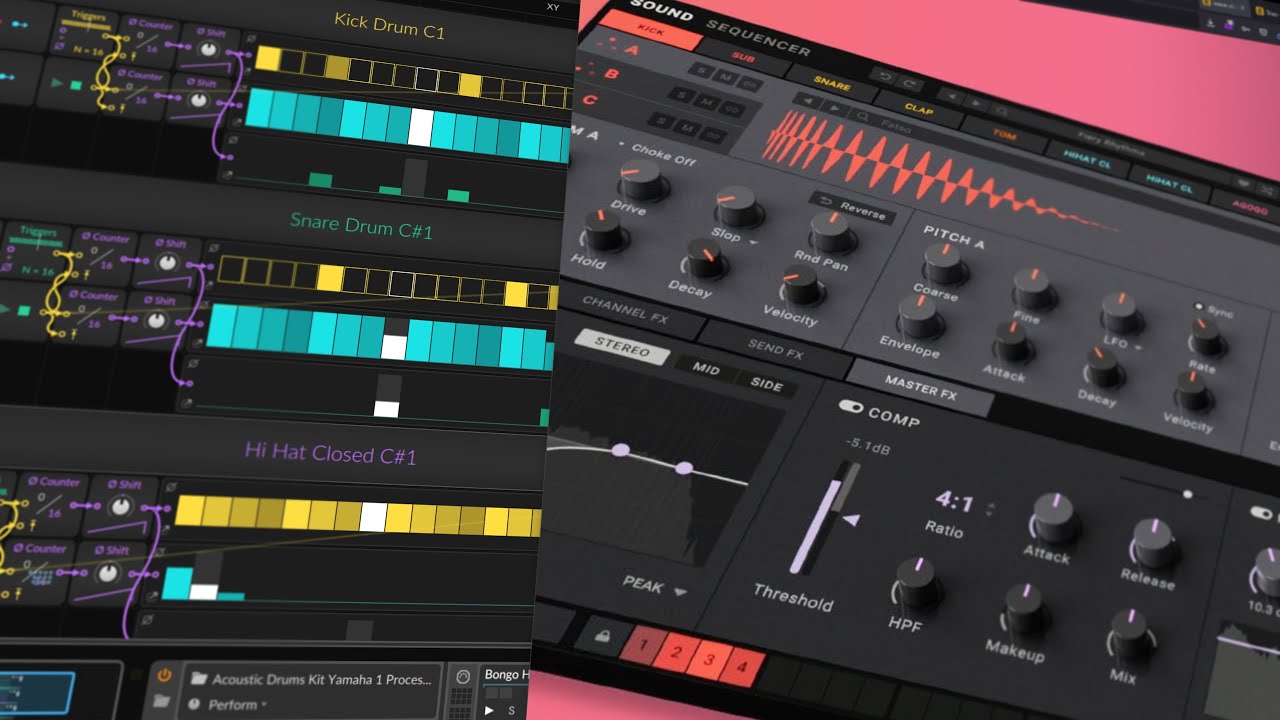The height and width of the screenshot is (720, 1280).
Task: Select the Fine pitch knob
Action: tap(1035, 288)
